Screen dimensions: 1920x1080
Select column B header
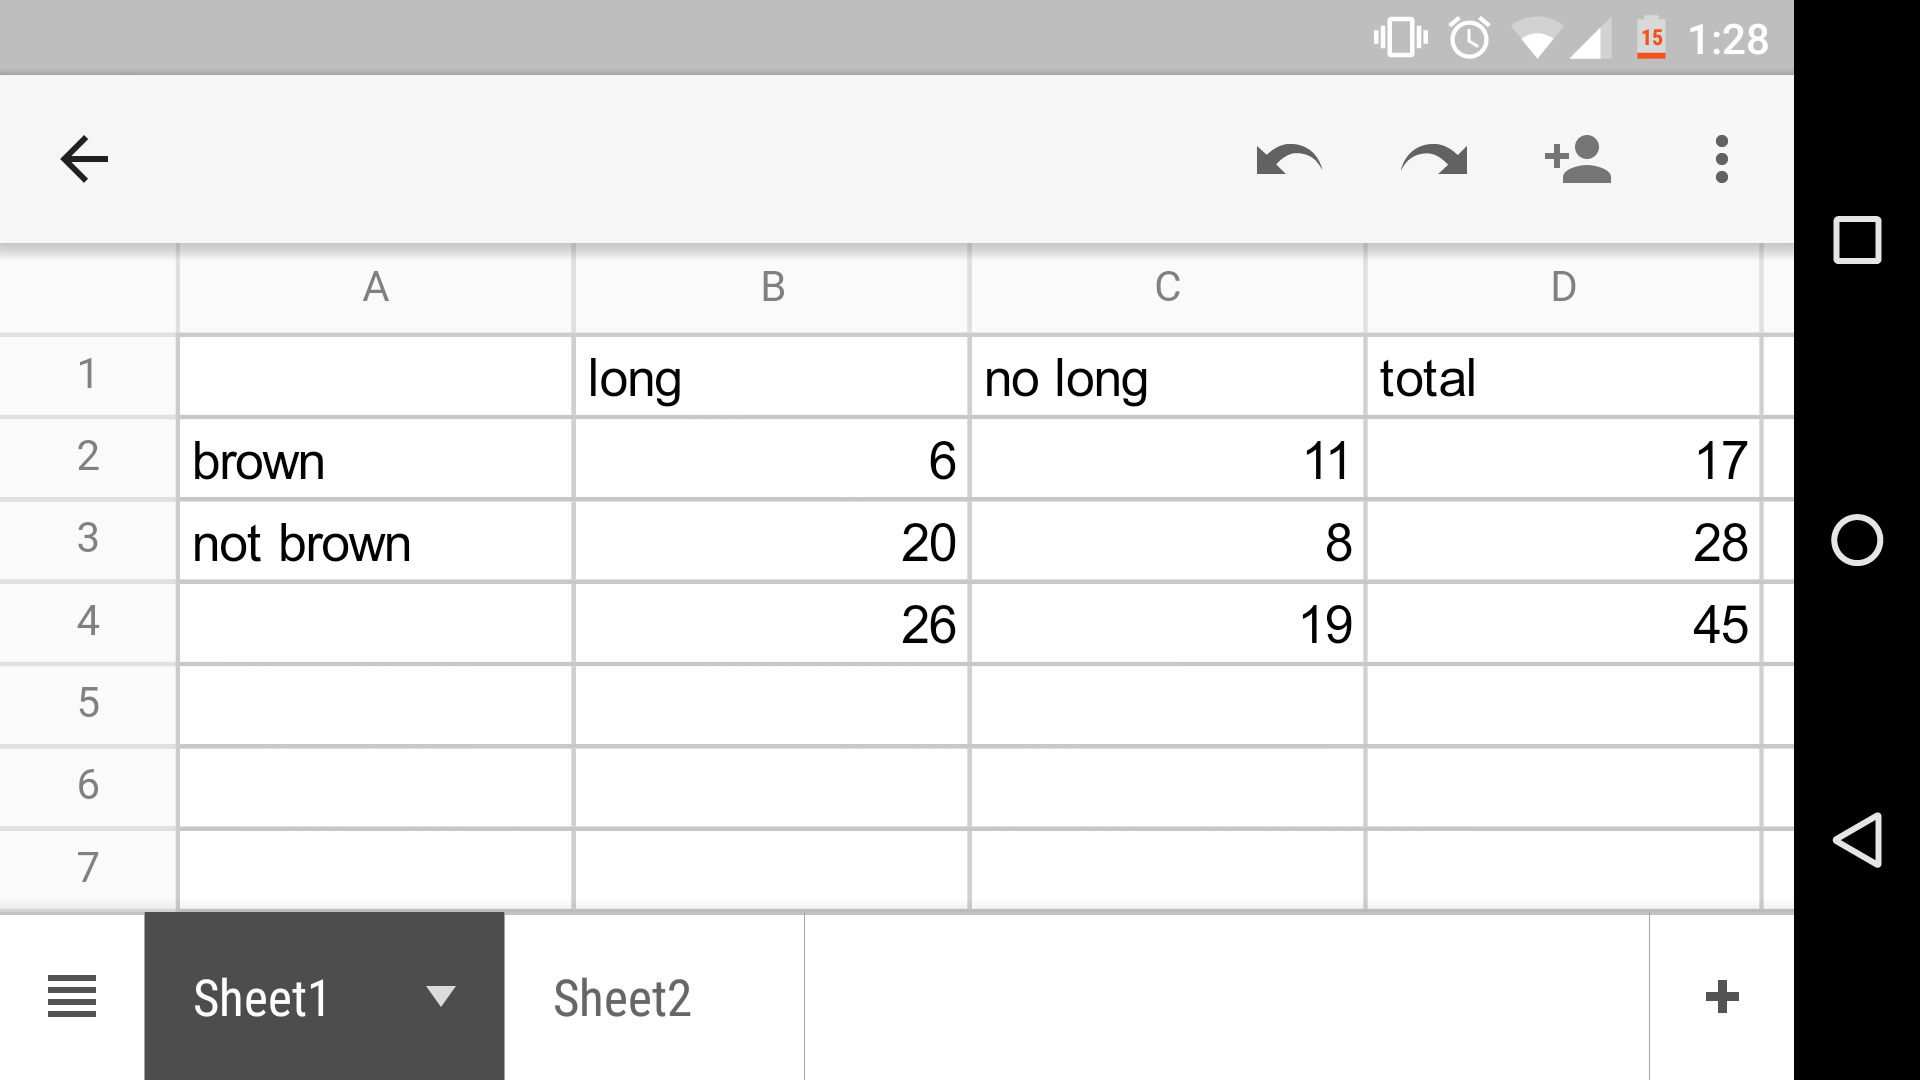(772, 288)
